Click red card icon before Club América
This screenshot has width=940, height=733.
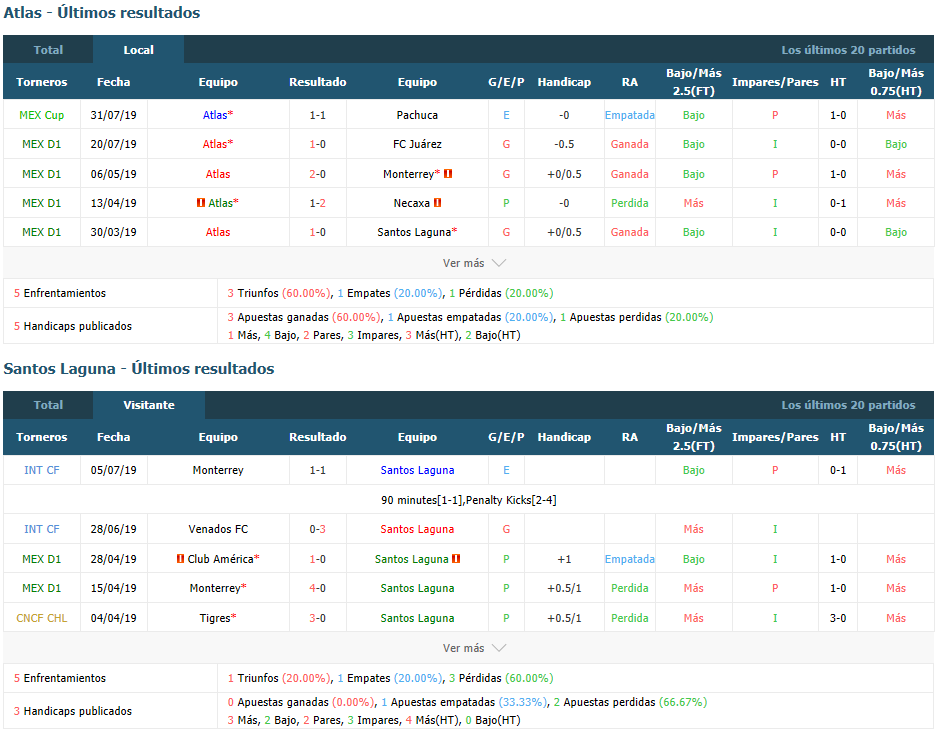tap(180, 559)
